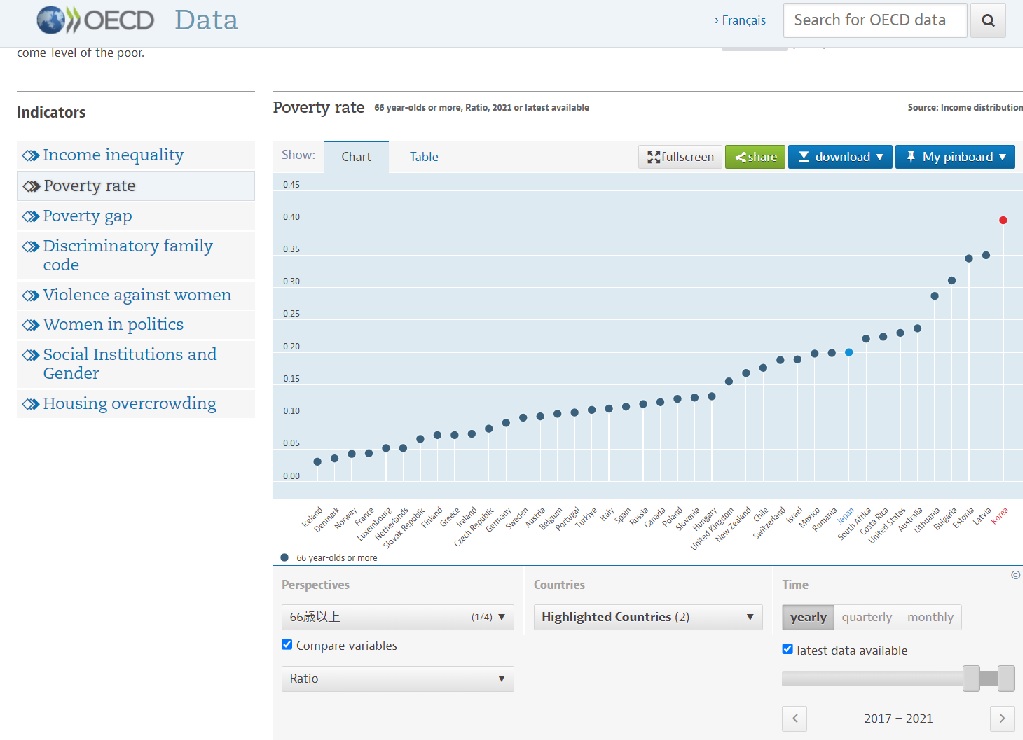Viewport: 1023px width, 740px height.
Task: Click the time range slider handle
Action: 971,679
